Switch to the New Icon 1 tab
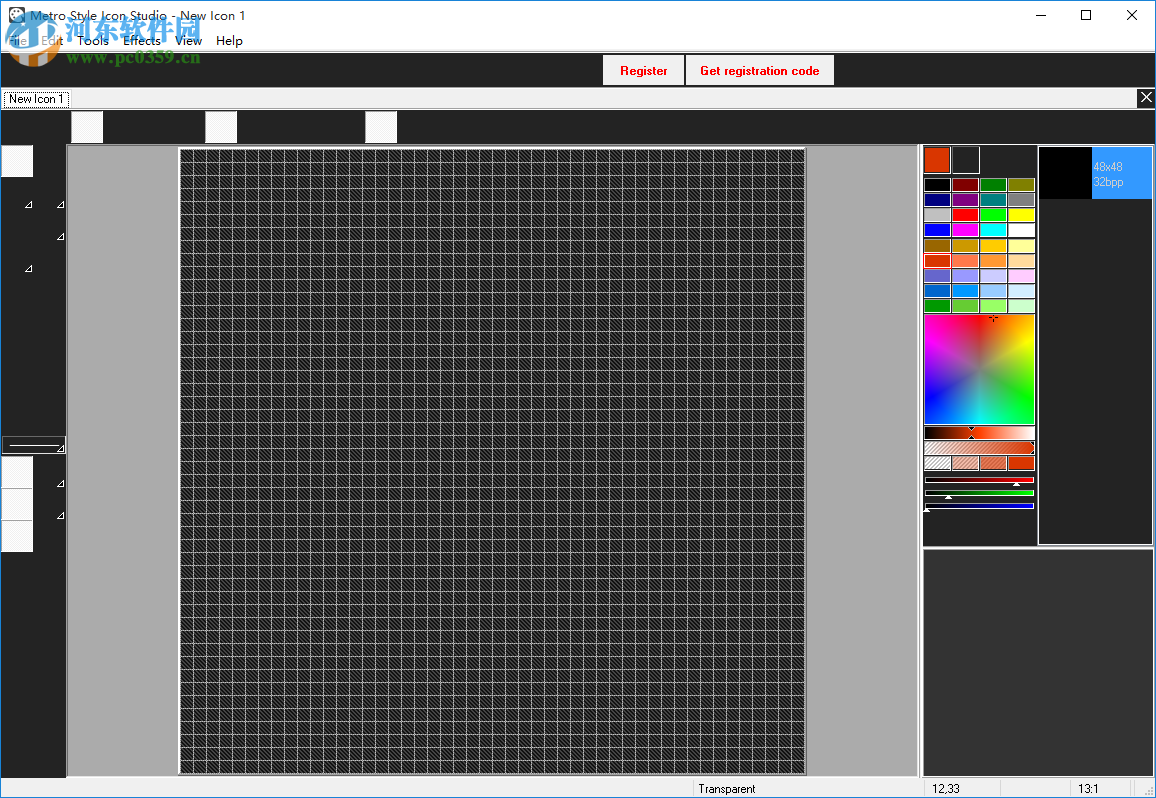Viewport: 1156px width, 798px height. (36, 99)
